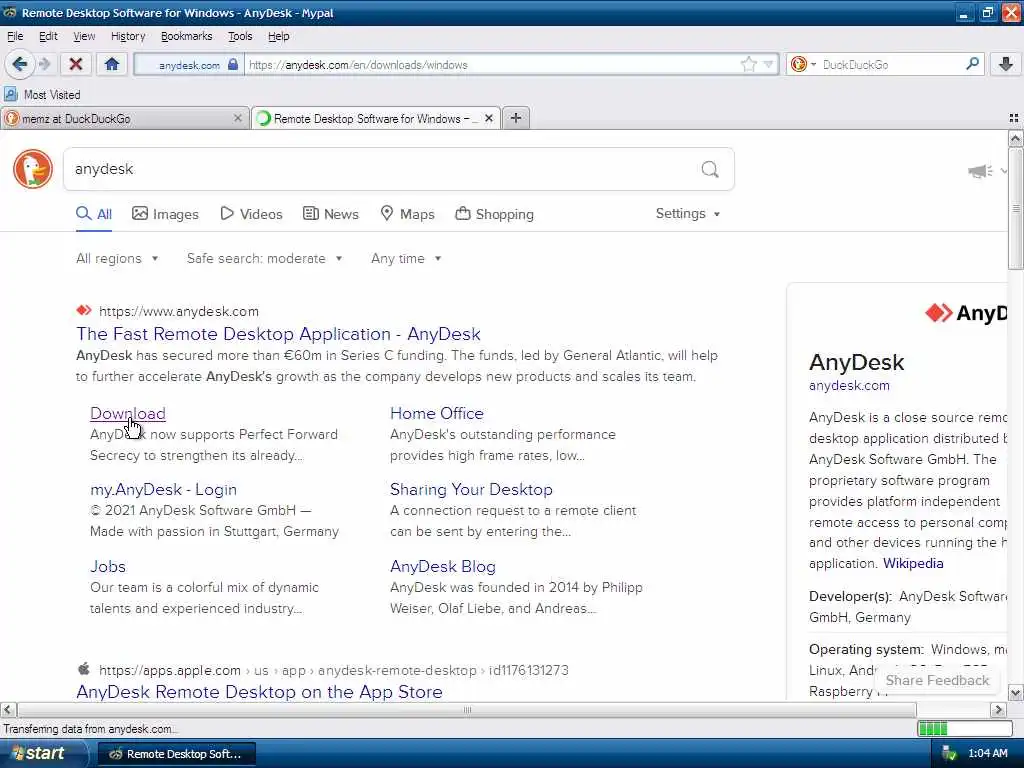Open the URL history dropdown arrow
This screenshot has height=768, width=1024.
click(x=768, y=64)
